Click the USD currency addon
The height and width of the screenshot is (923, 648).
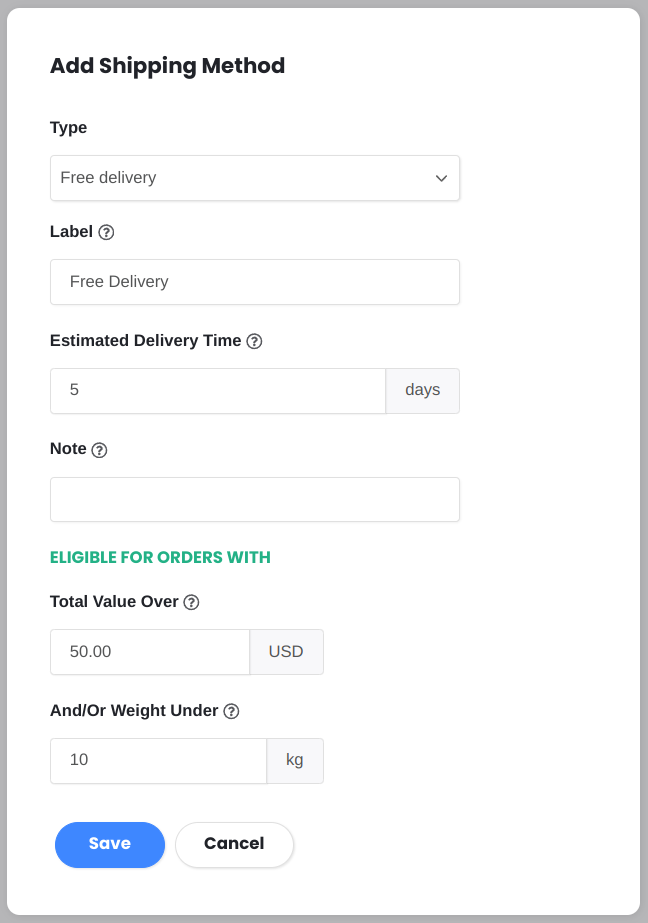287,652
